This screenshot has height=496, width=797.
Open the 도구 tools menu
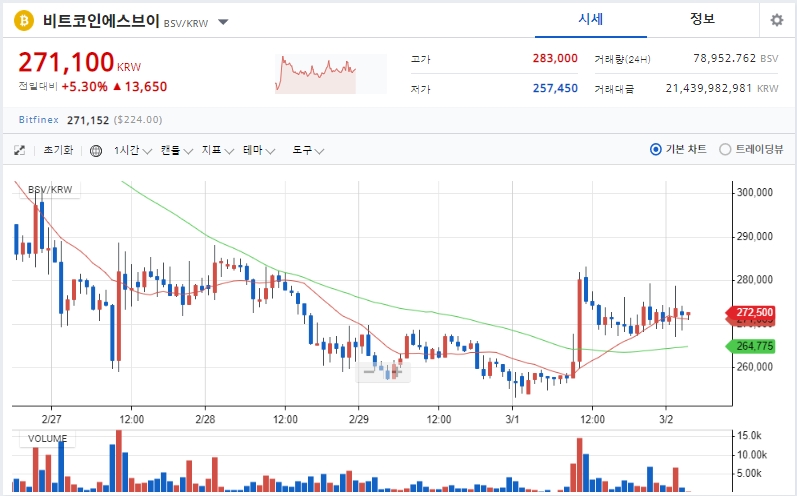(x=308, y=150)
